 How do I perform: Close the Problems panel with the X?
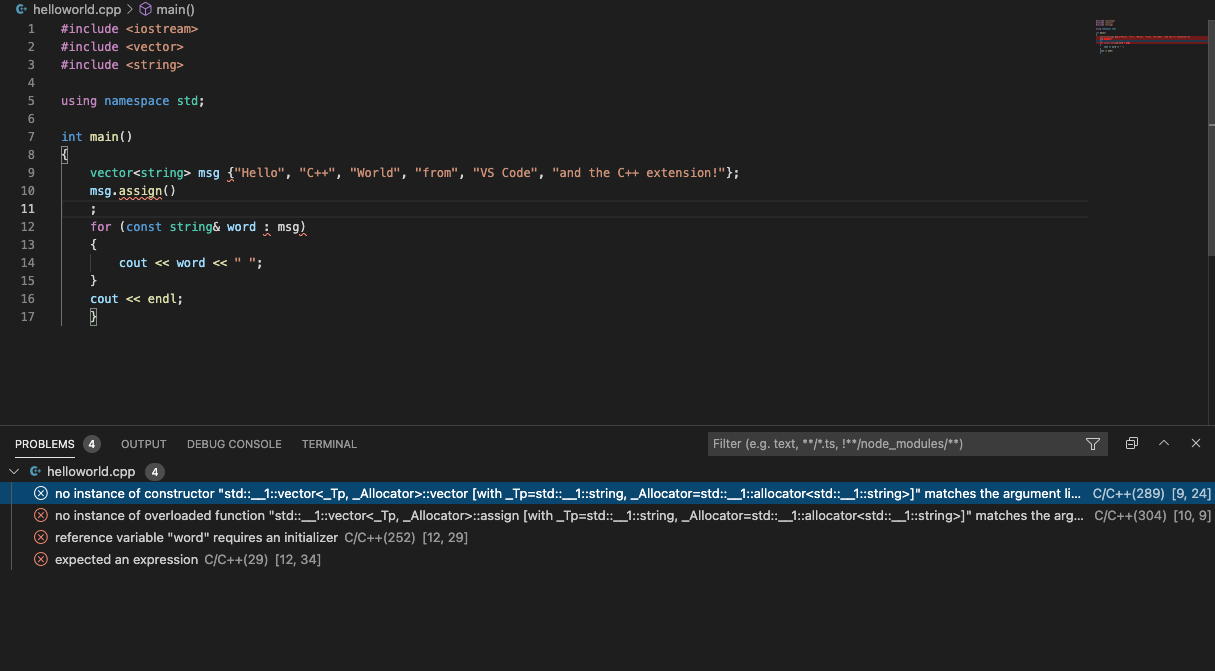pyautogui.click(x=1195, y=443)
